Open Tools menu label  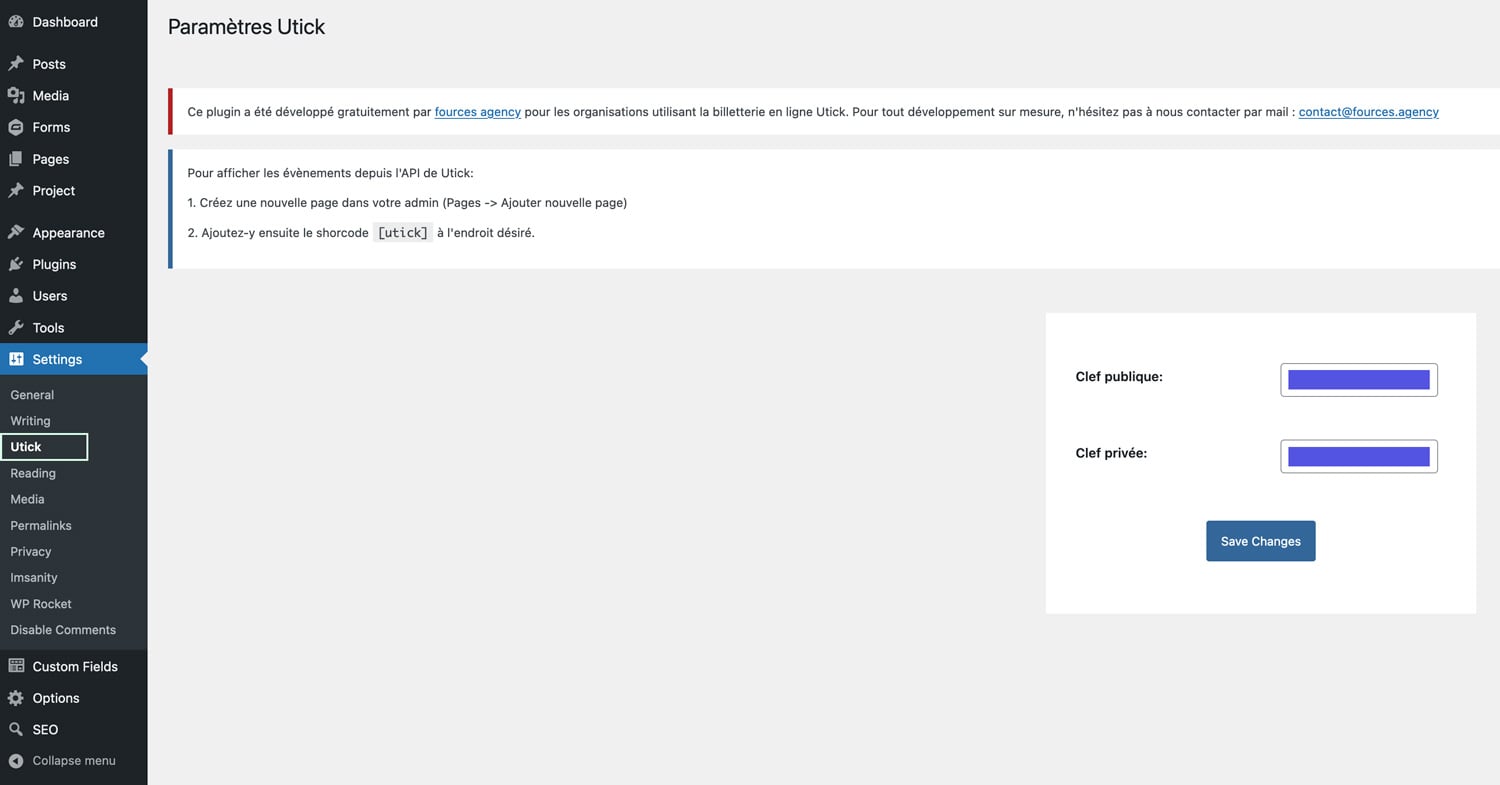[x=48, y=327]
